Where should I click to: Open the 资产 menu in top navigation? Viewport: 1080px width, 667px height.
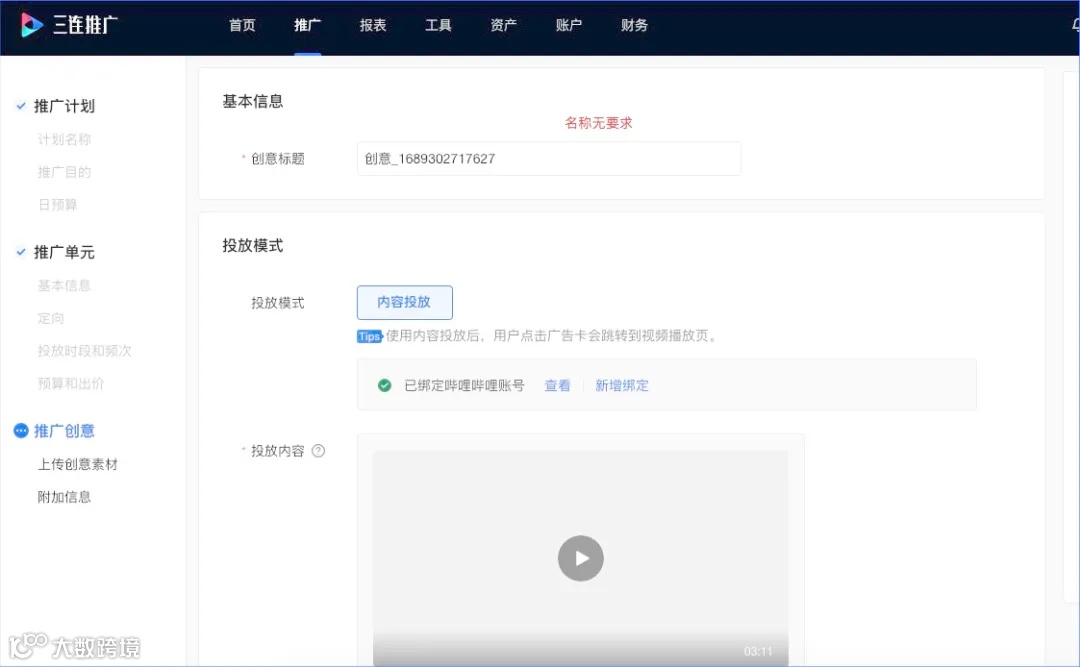tap(503, 25)
